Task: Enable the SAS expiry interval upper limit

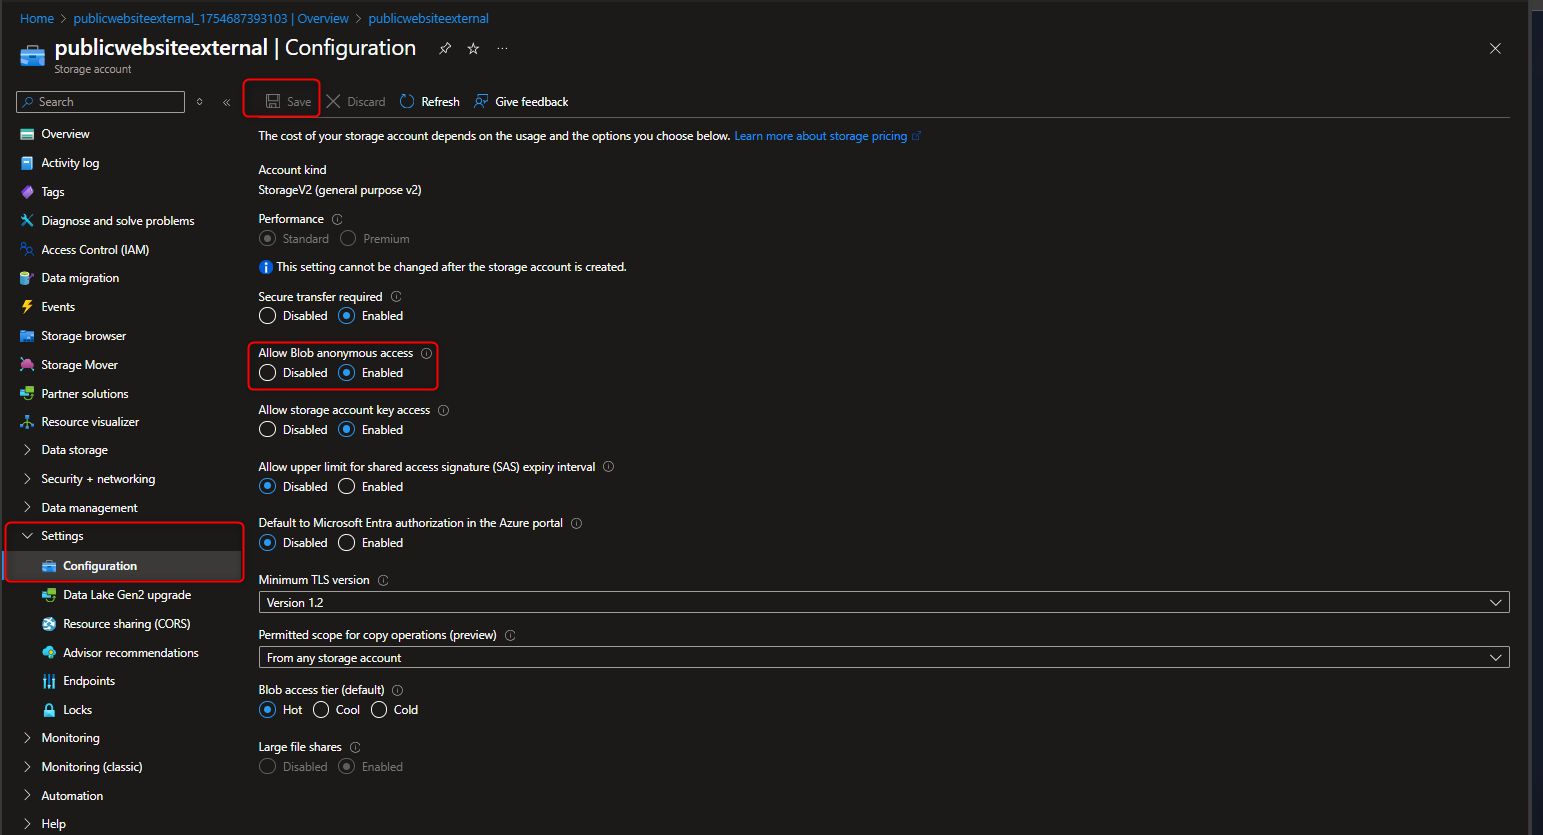Action: [348, 486]
